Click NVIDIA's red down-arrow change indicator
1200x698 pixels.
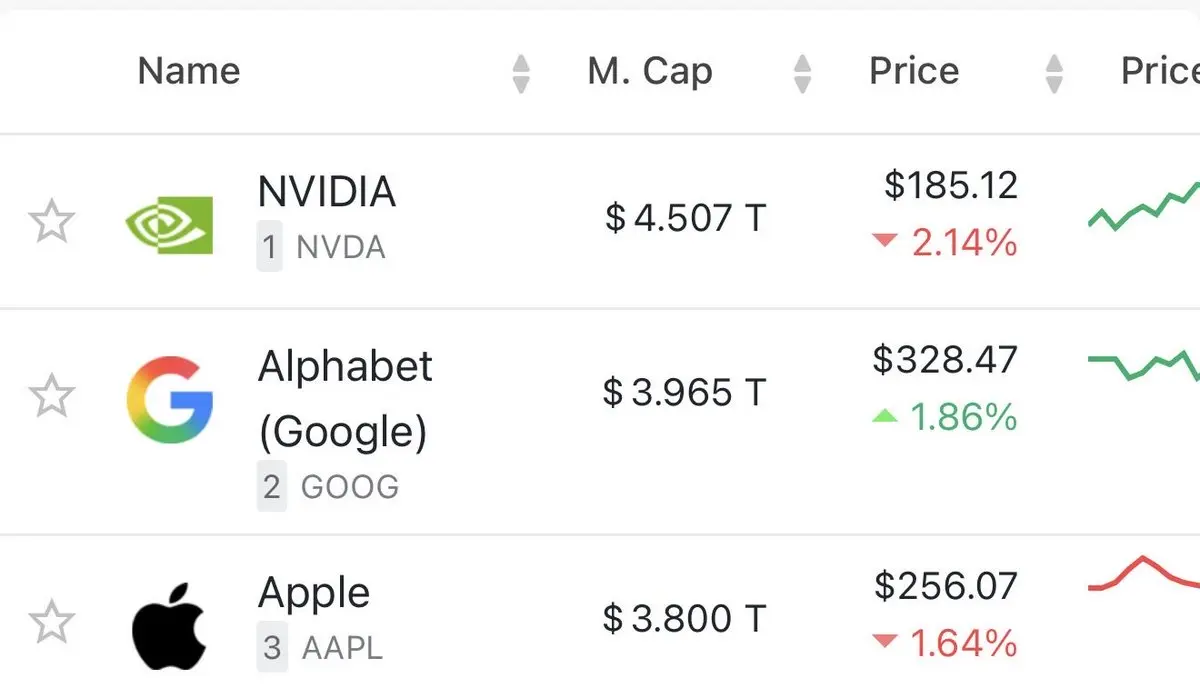coord(885,241)
